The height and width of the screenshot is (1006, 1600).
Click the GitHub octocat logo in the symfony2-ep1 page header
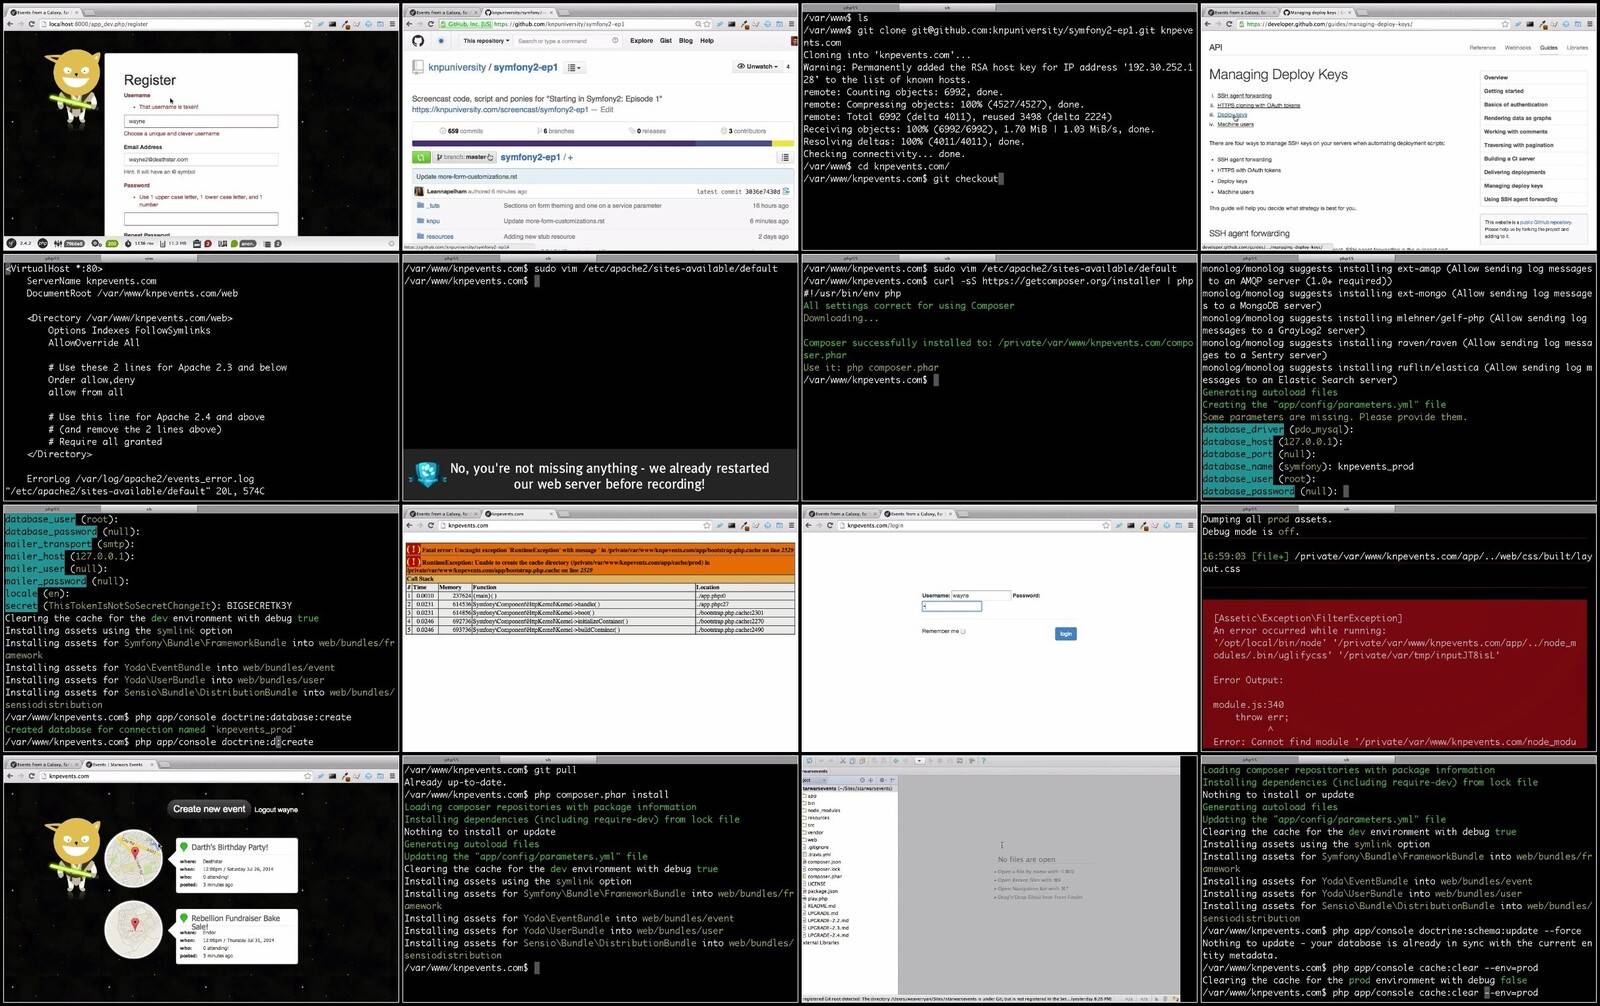click(x=418, y=41)
